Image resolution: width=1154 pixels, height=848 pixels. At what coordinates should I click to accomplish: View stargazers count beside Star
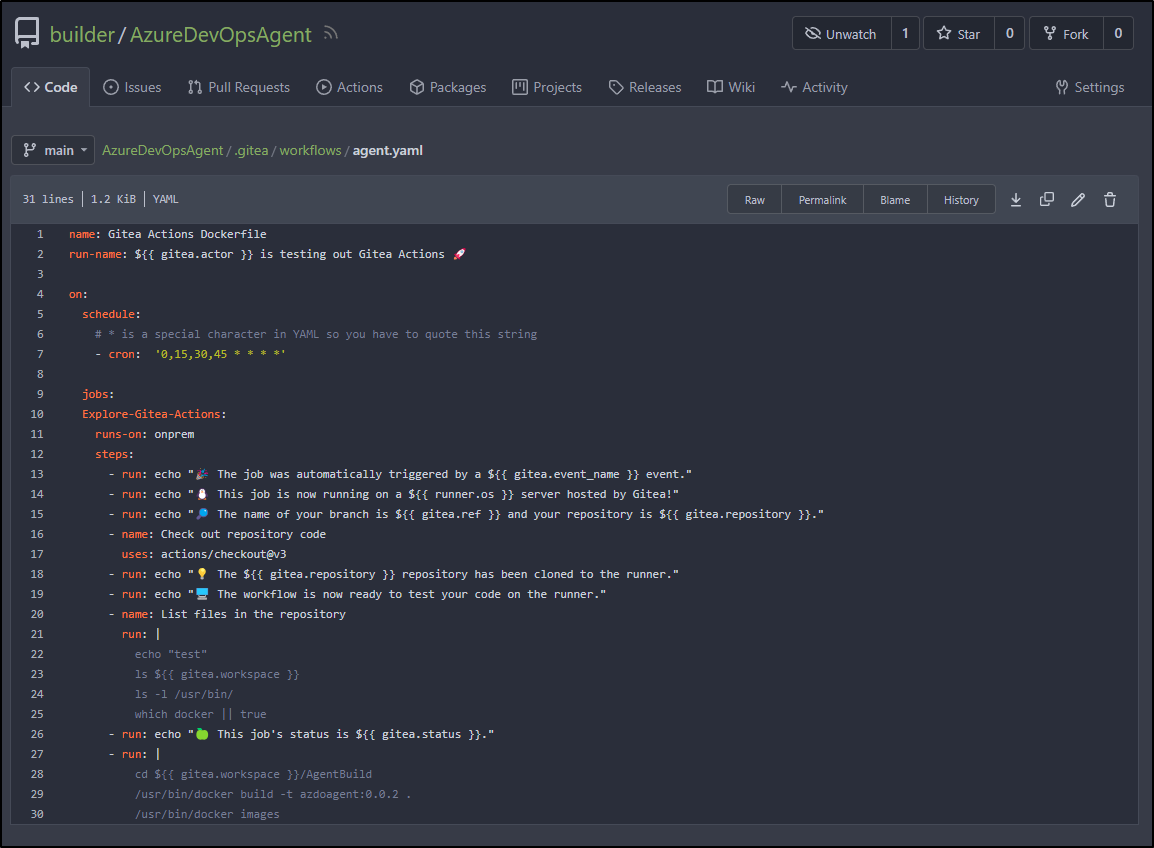pos(1010,33)
